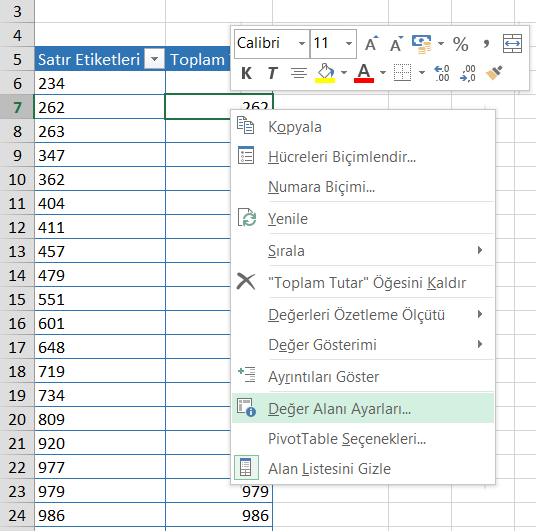
Task: Click Increase Decimal icon
Action: (442, 73)
